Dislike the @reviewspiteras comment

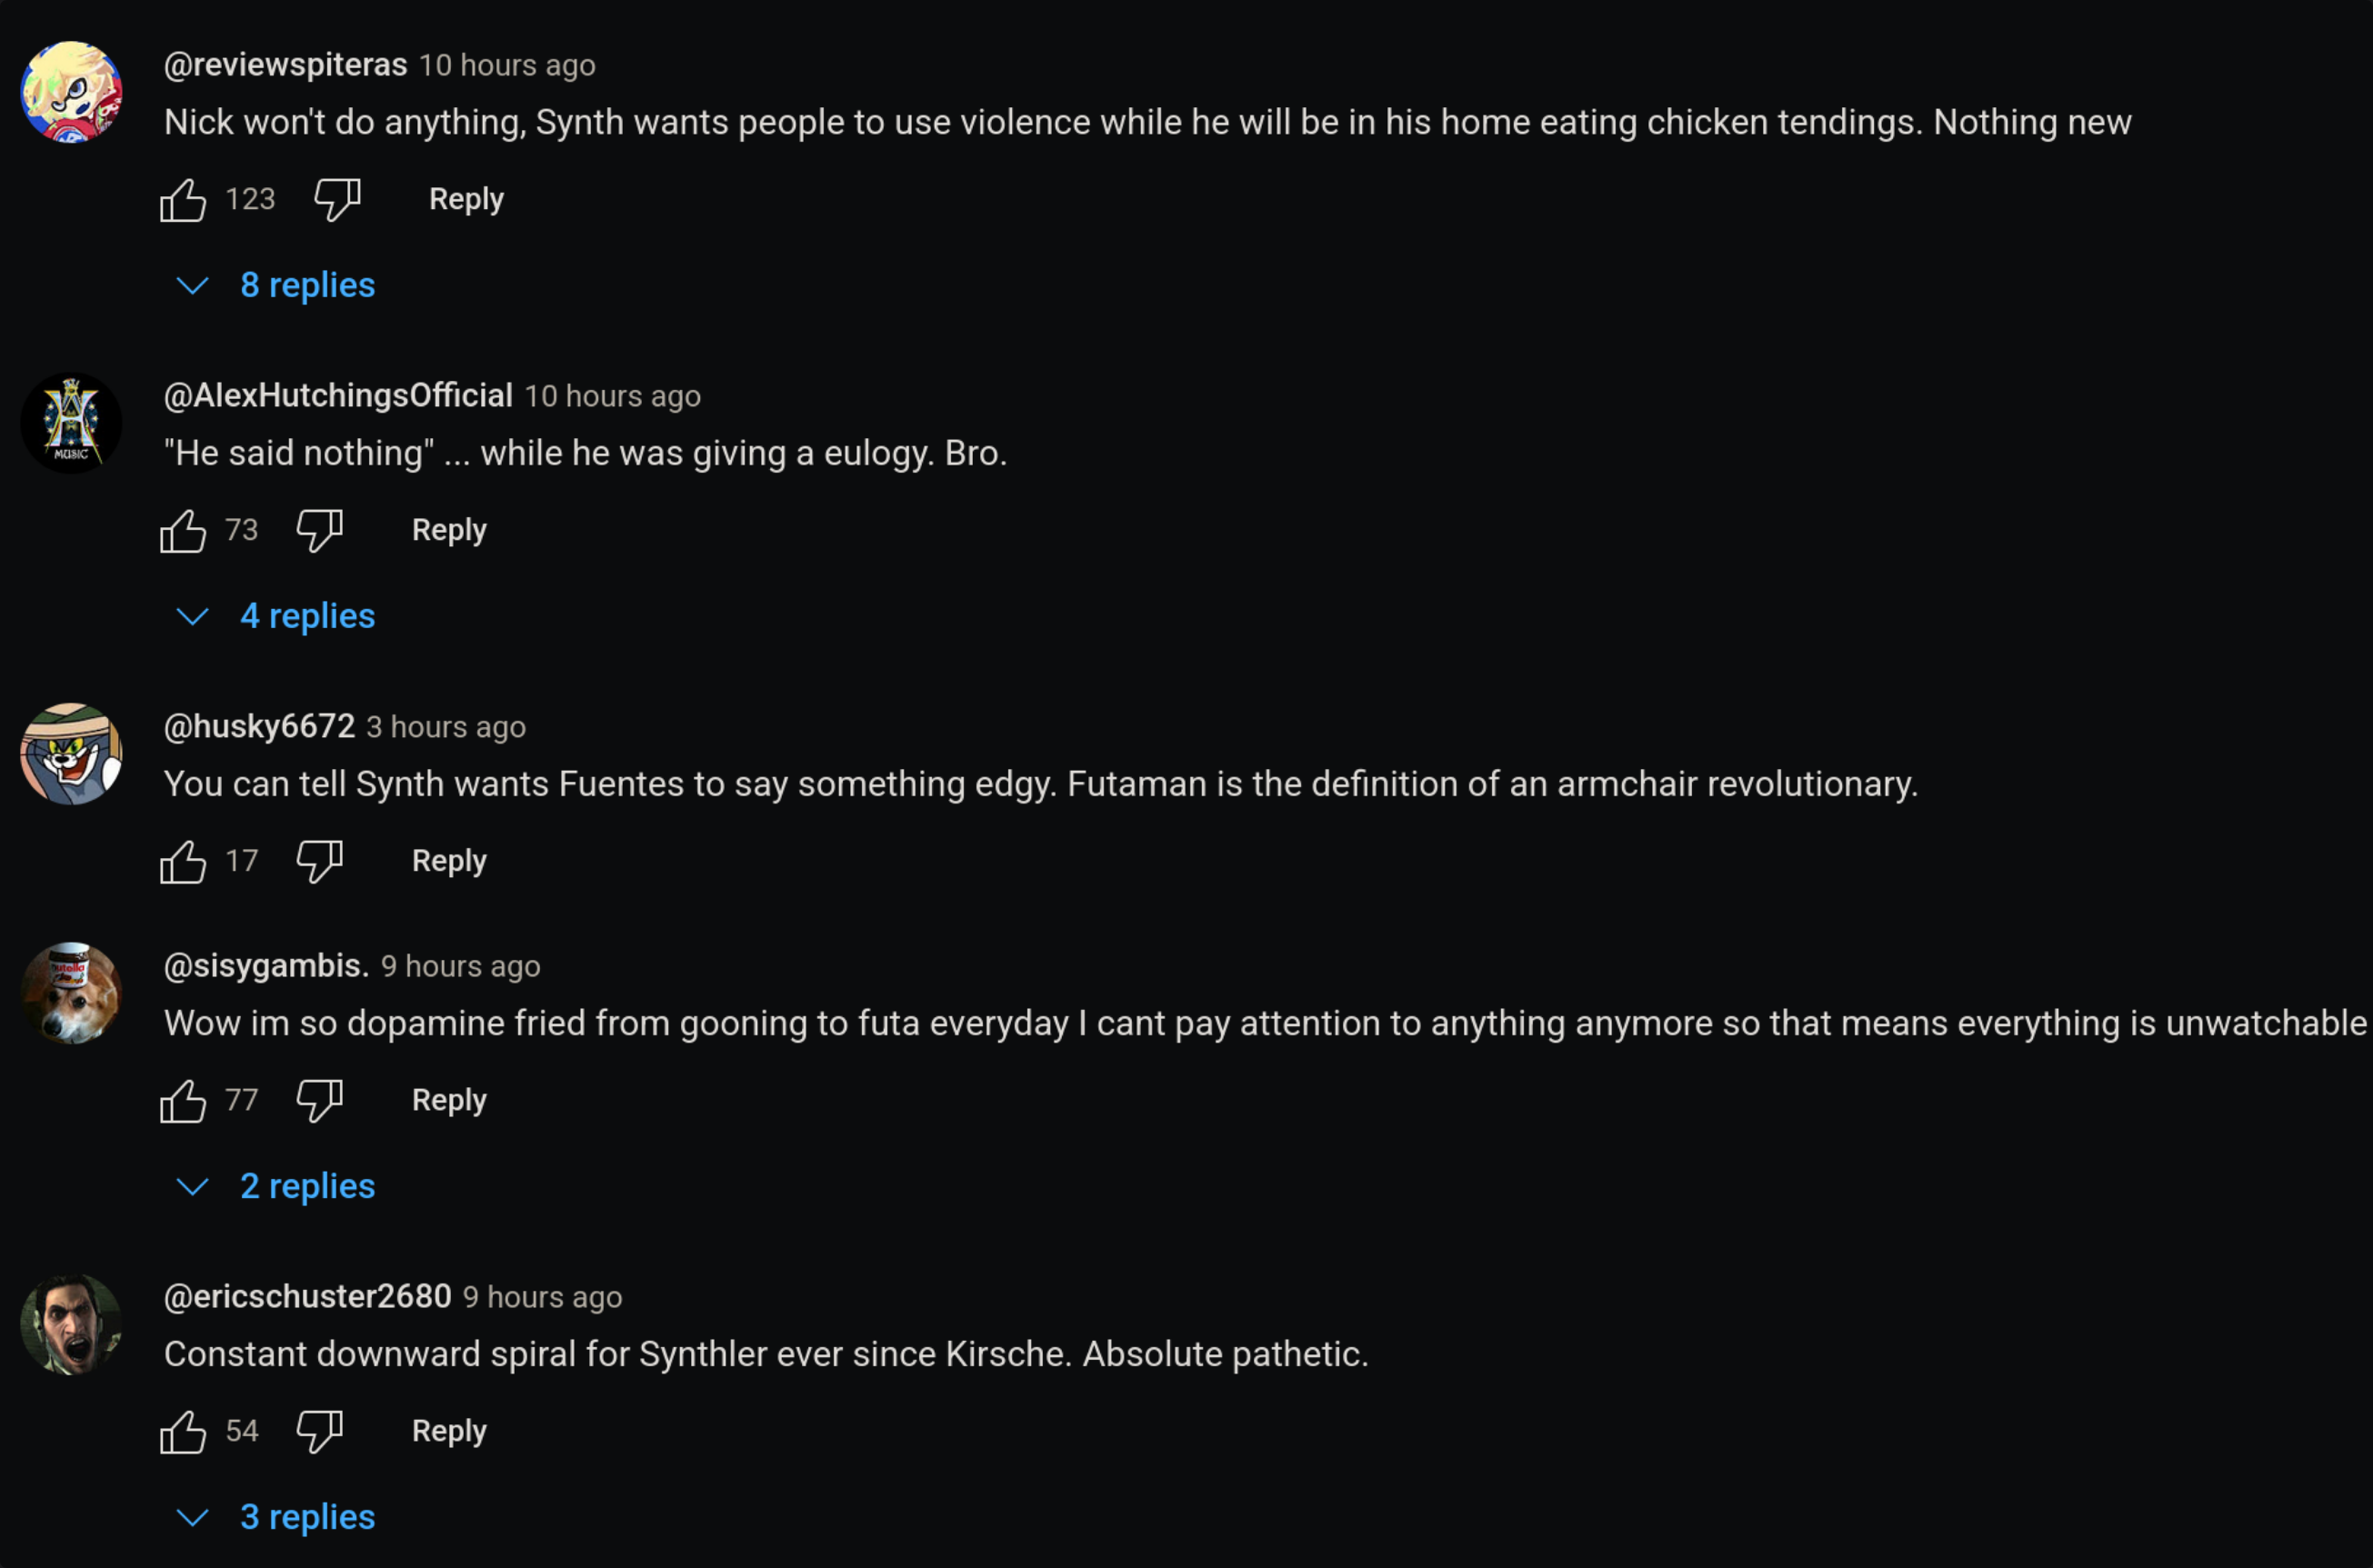337,200
